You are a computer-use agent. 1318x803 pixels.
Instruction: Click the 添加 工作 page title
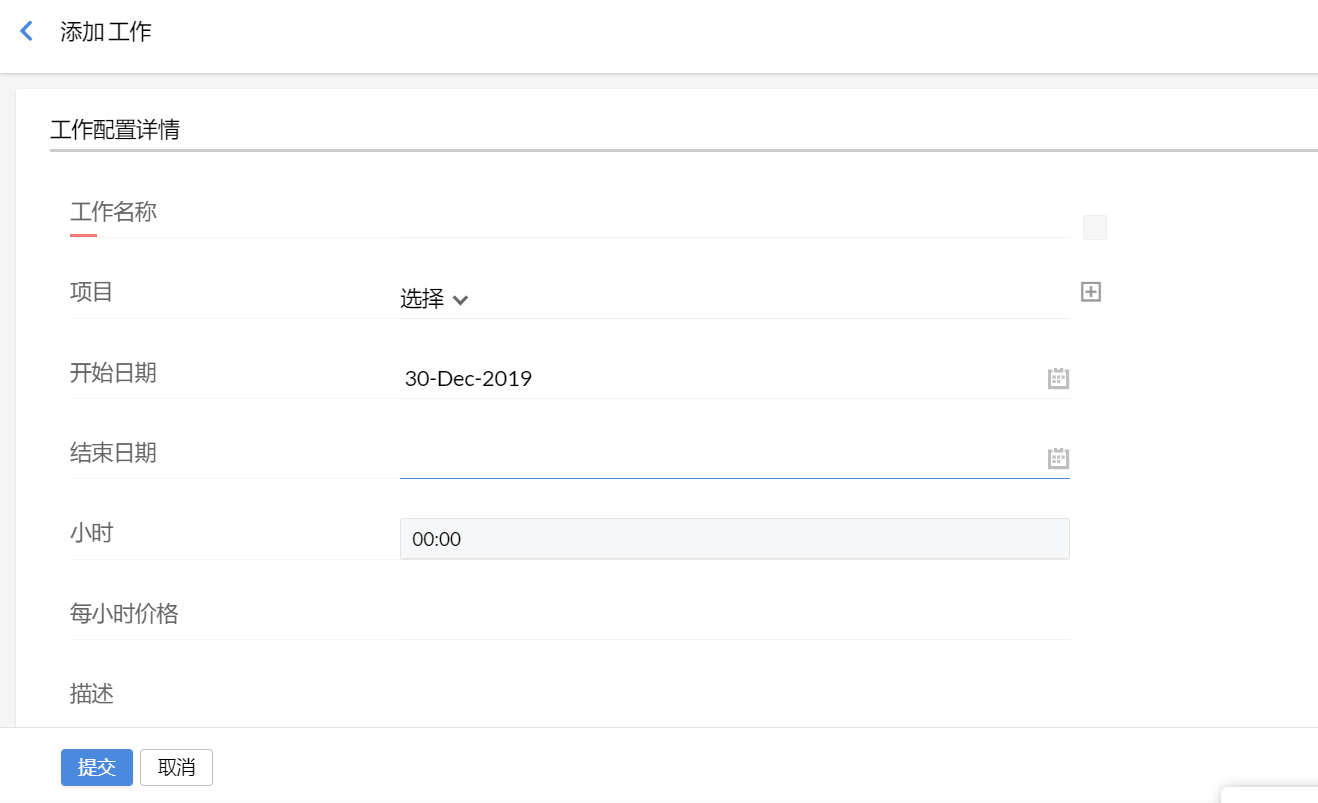coord(106,32)
